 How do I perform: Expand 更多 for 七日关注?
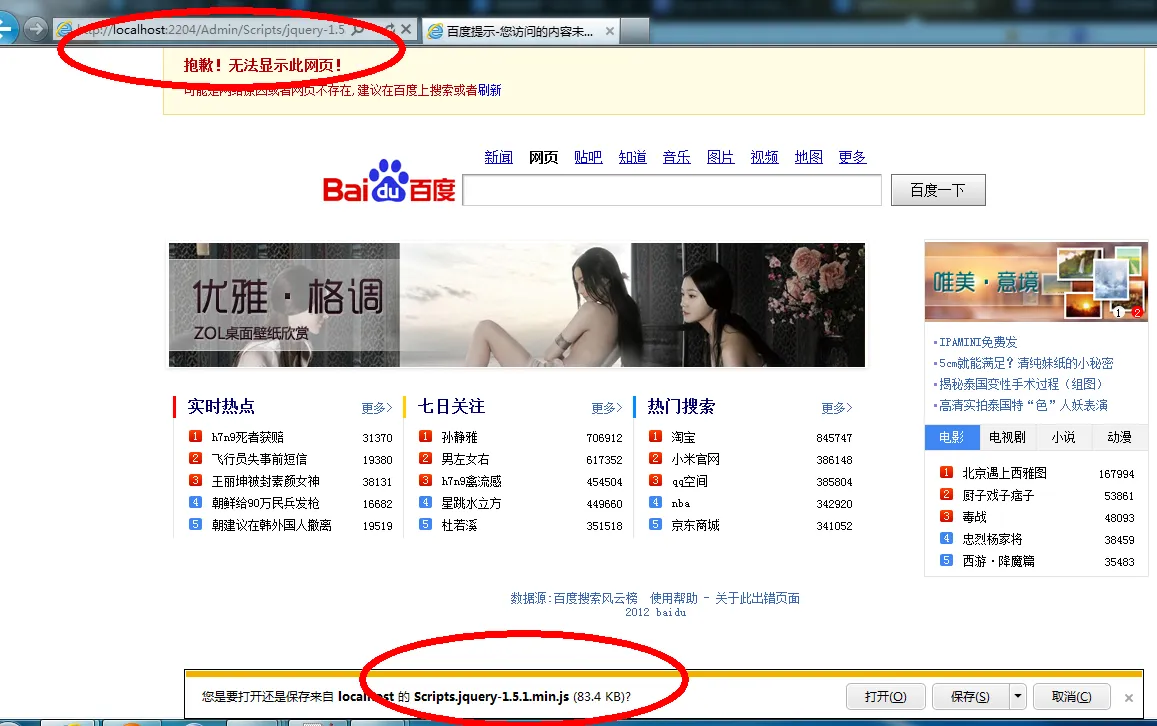(x=607, y=408)
